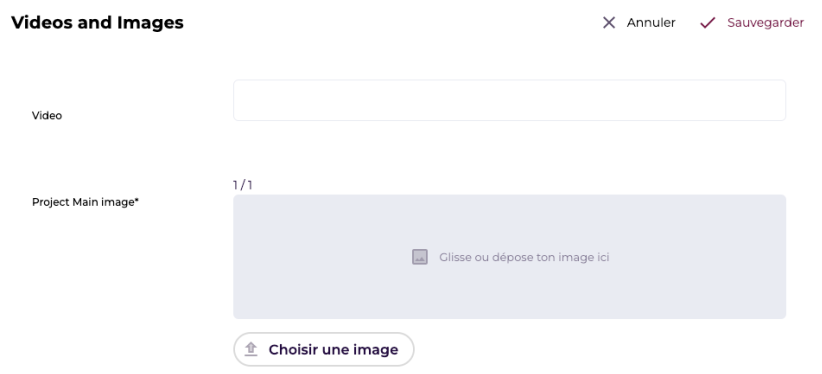Click the upload arrow icon on Choisir button
Screen dimensions: 822x374
pos(251,349)
